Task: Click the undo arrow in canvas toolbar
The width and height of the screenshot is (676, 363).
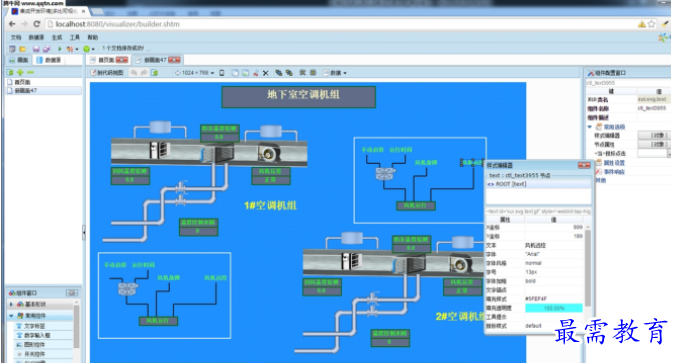Action: [x=134, y=73]
